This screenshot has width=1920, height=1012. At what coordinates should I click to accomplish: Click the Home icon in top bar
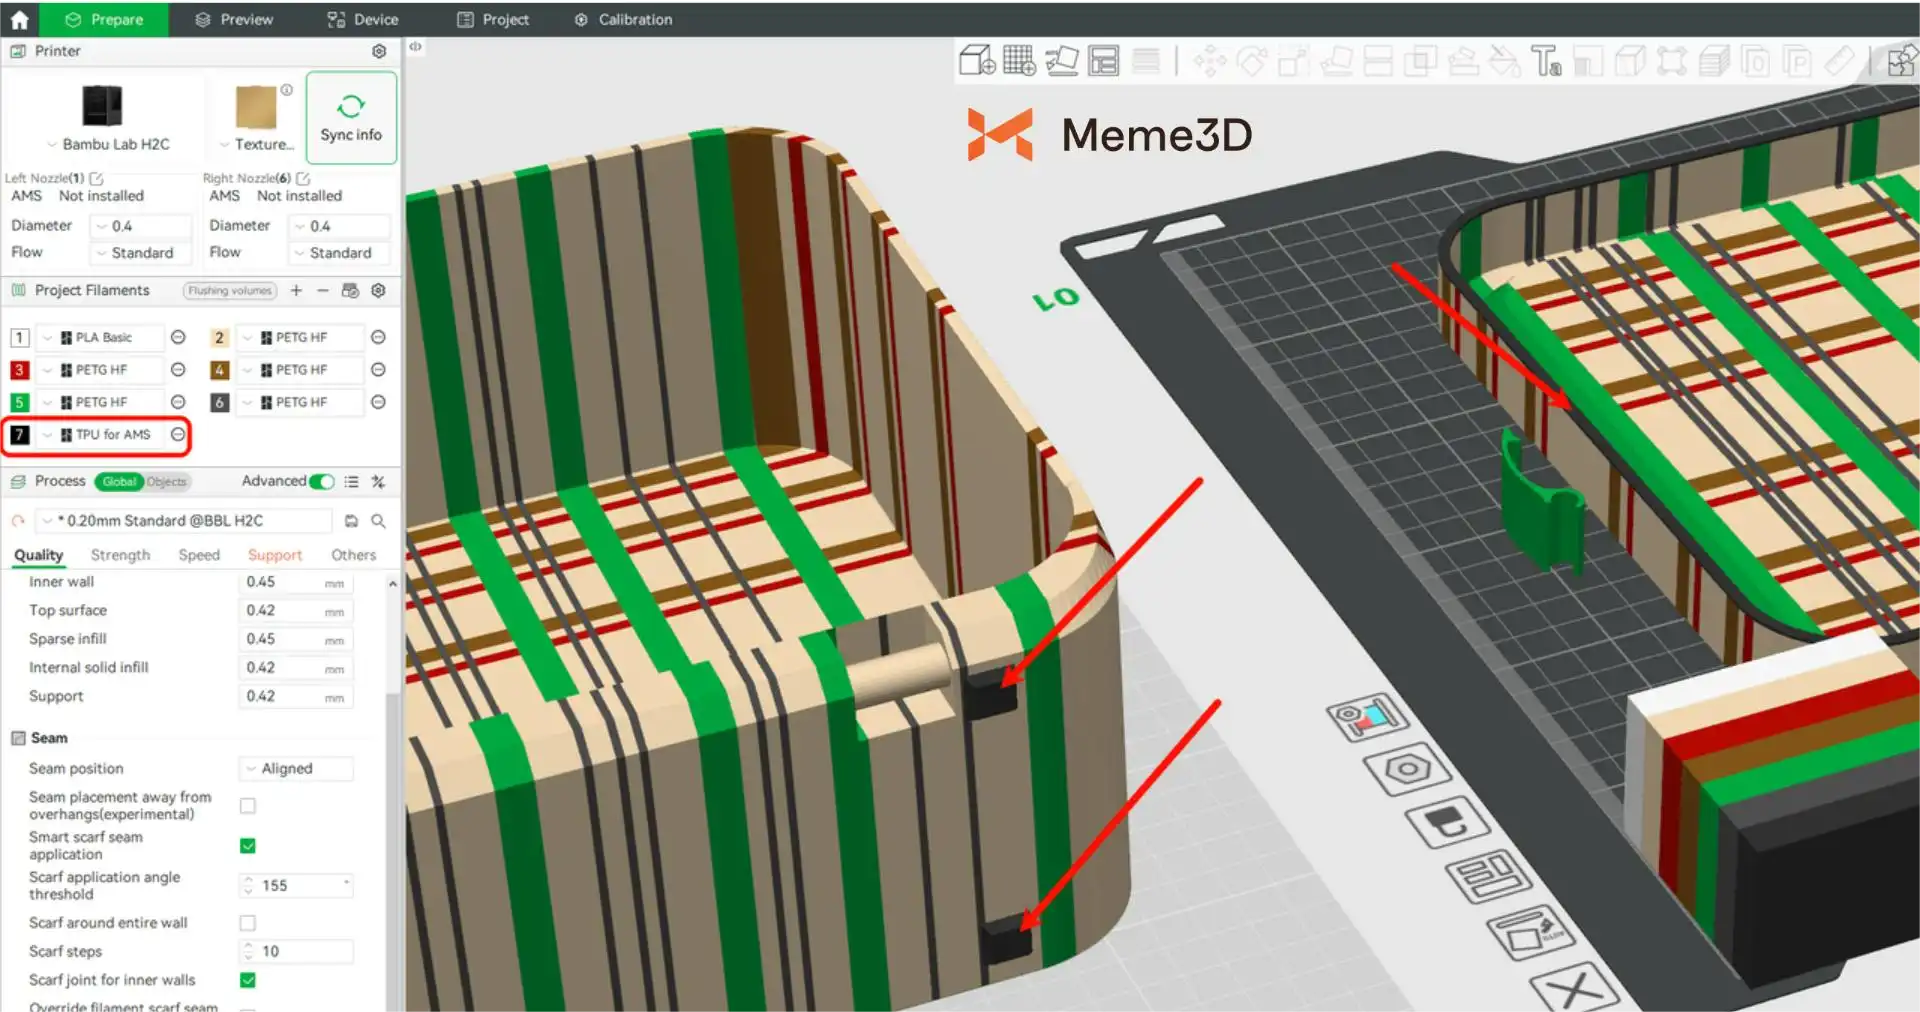pos(19,19)
